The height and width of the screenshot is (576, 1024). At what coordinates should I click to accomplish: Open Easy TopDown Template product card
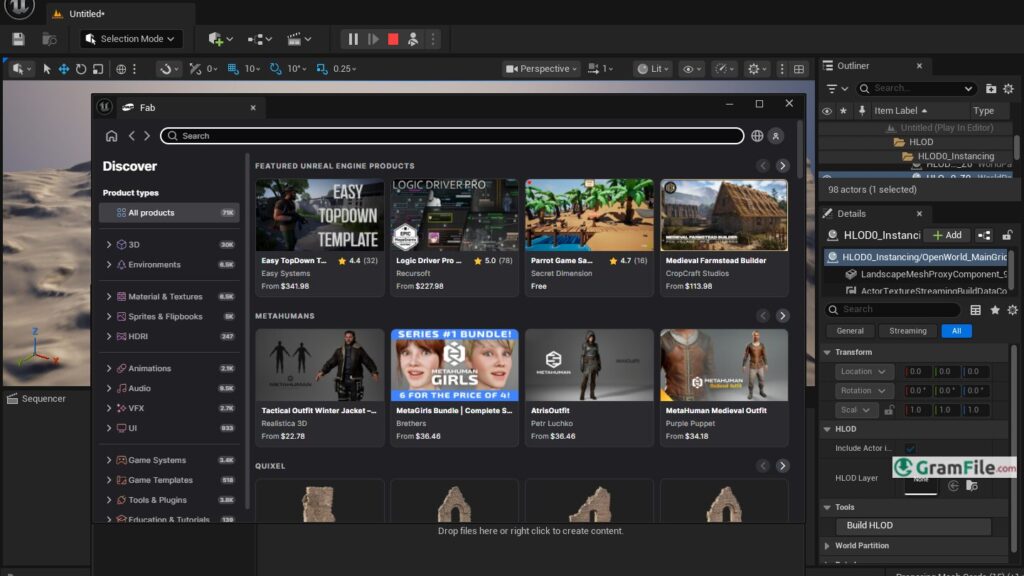(x=320, y=238)
